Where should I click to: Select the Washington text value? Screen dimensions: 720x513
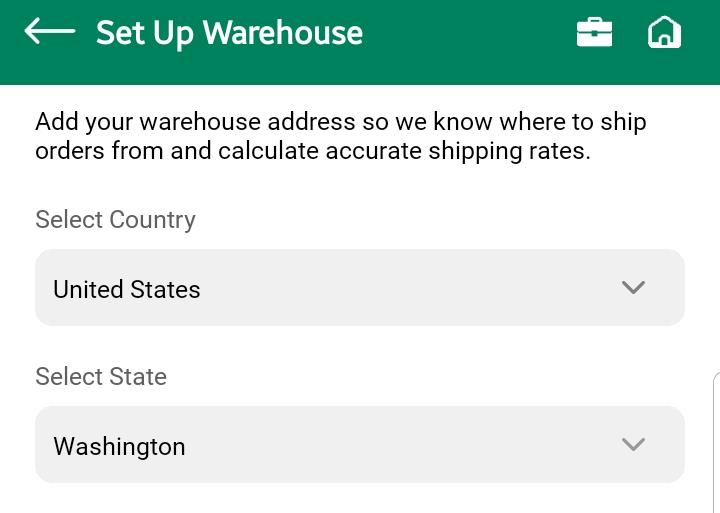coord(119,447)
